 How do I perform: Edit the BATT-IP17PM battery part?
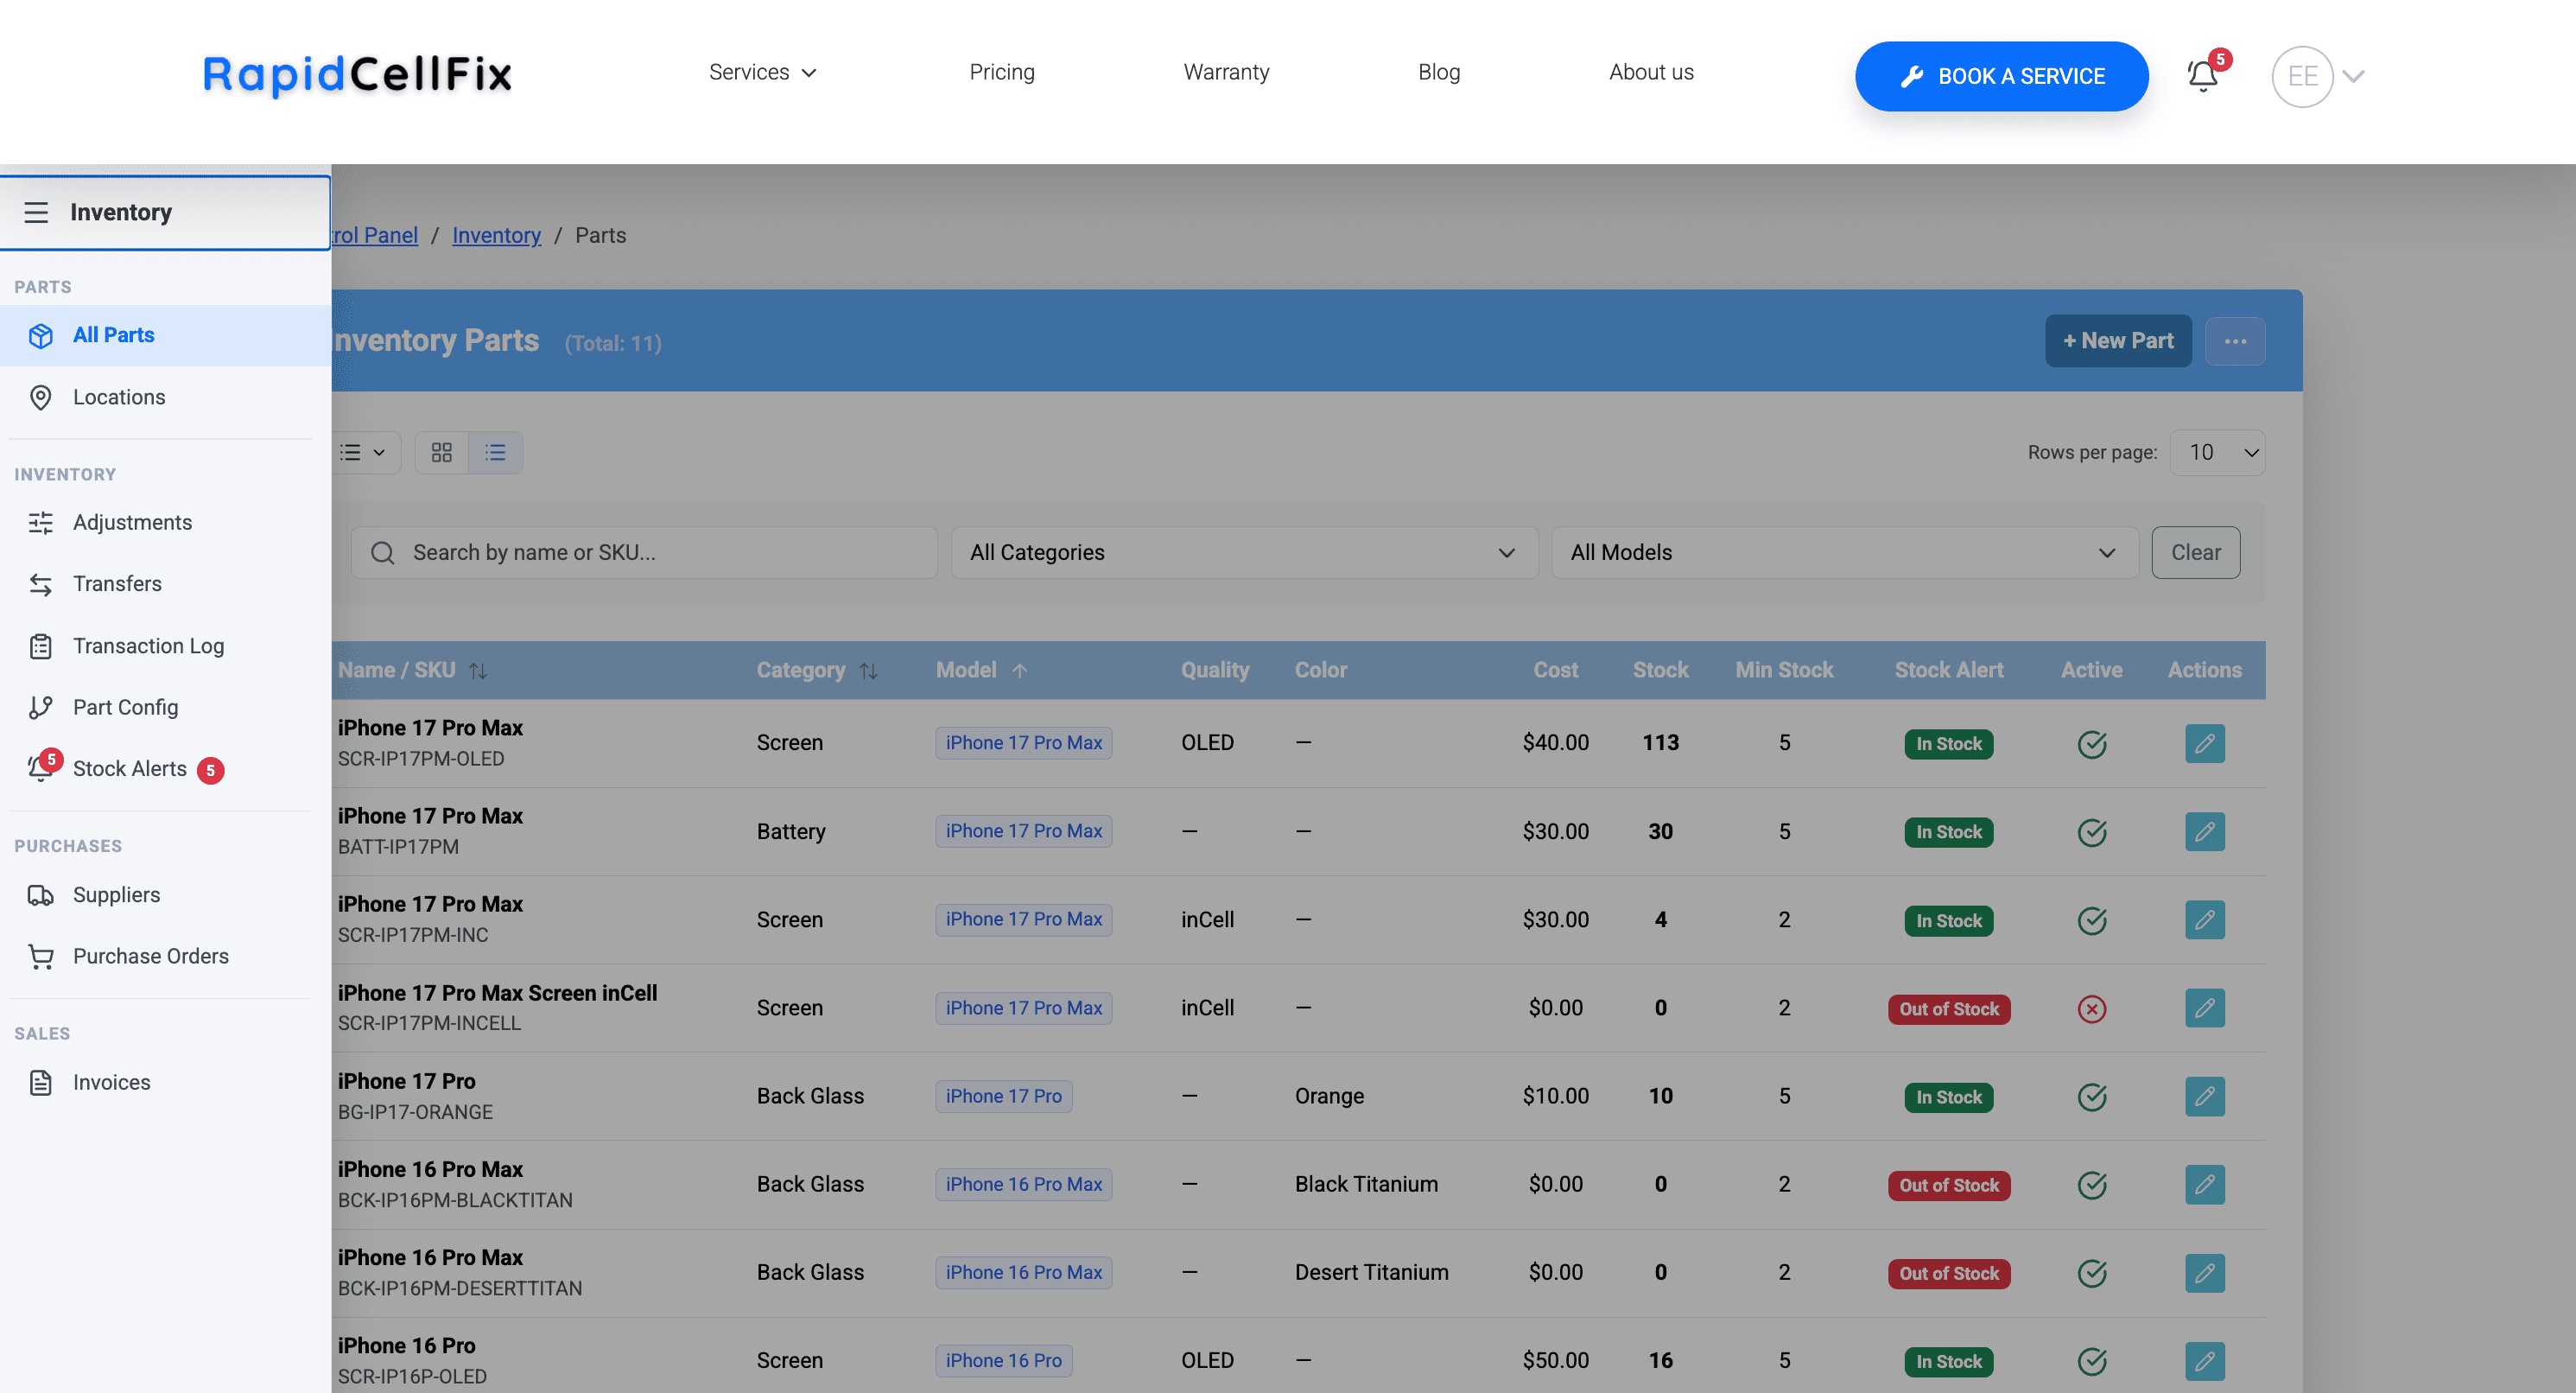[x=2204, y=832]
